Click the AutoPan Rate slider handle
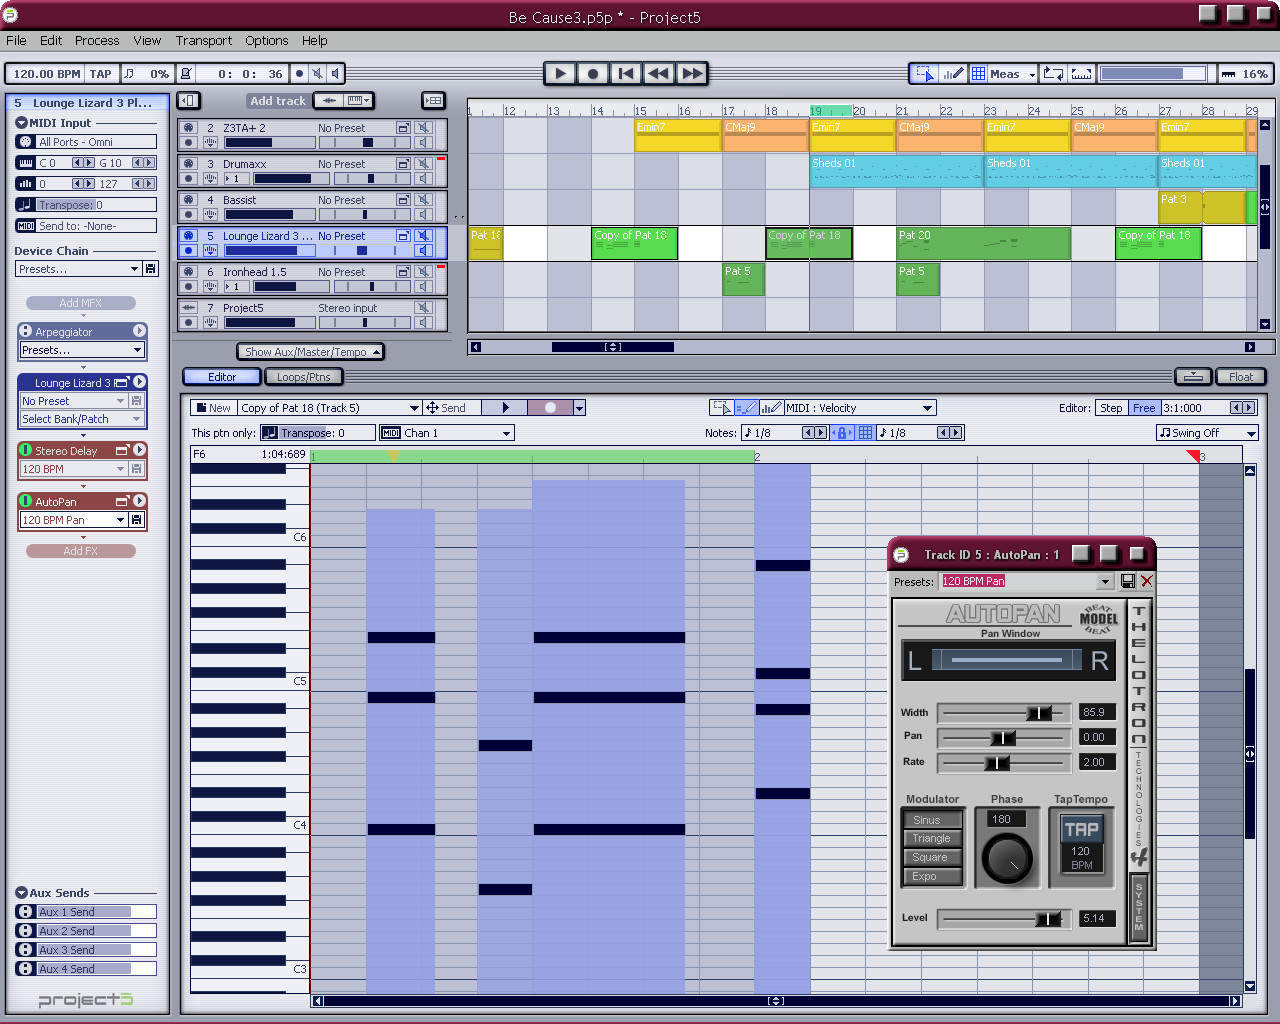Image resolution: width=1280 pixels, height=1024 pixels. tap(996, 762)
